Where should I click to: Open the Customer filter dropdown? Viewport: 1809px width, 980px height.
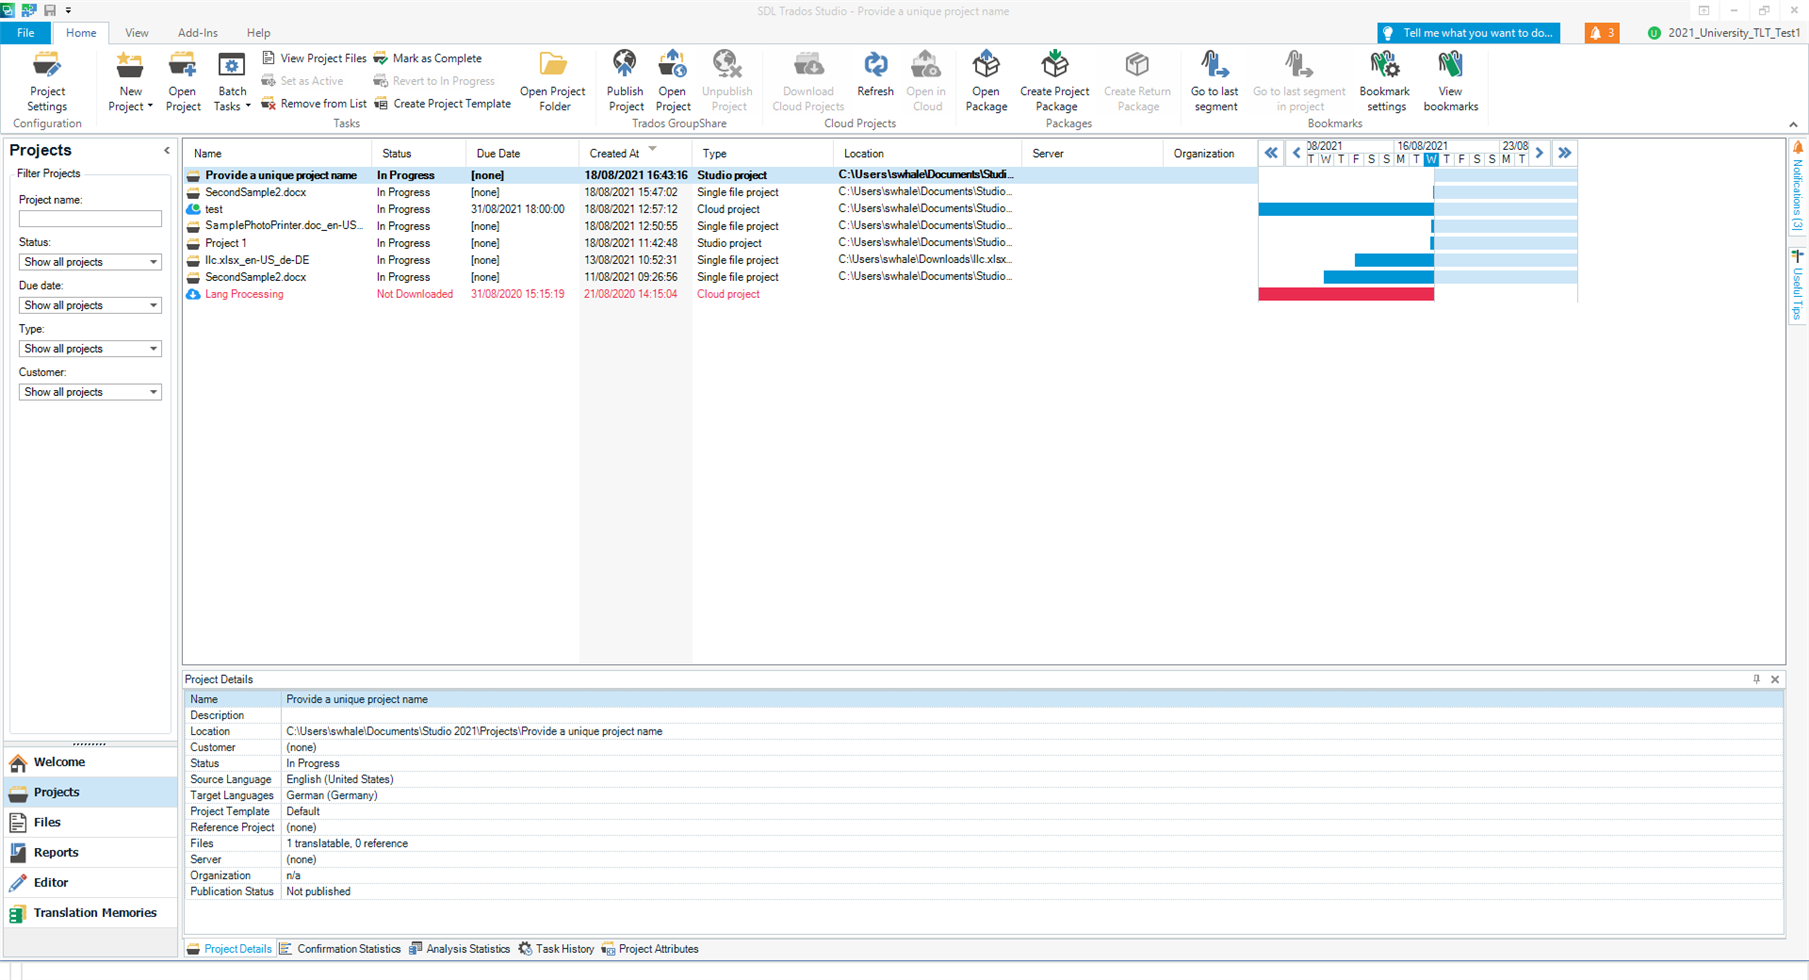coord(153,392)
